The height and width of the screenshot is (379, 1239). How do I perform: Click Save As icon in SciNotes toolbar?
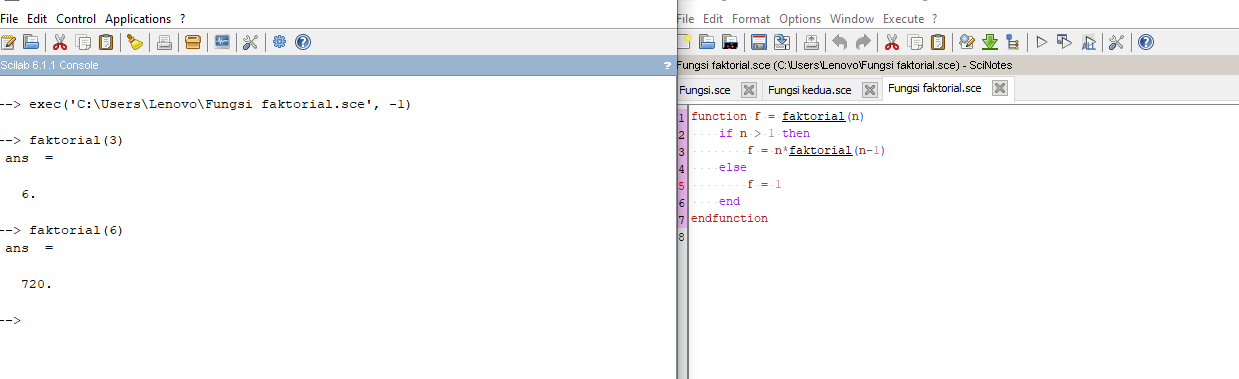point(782,42)
